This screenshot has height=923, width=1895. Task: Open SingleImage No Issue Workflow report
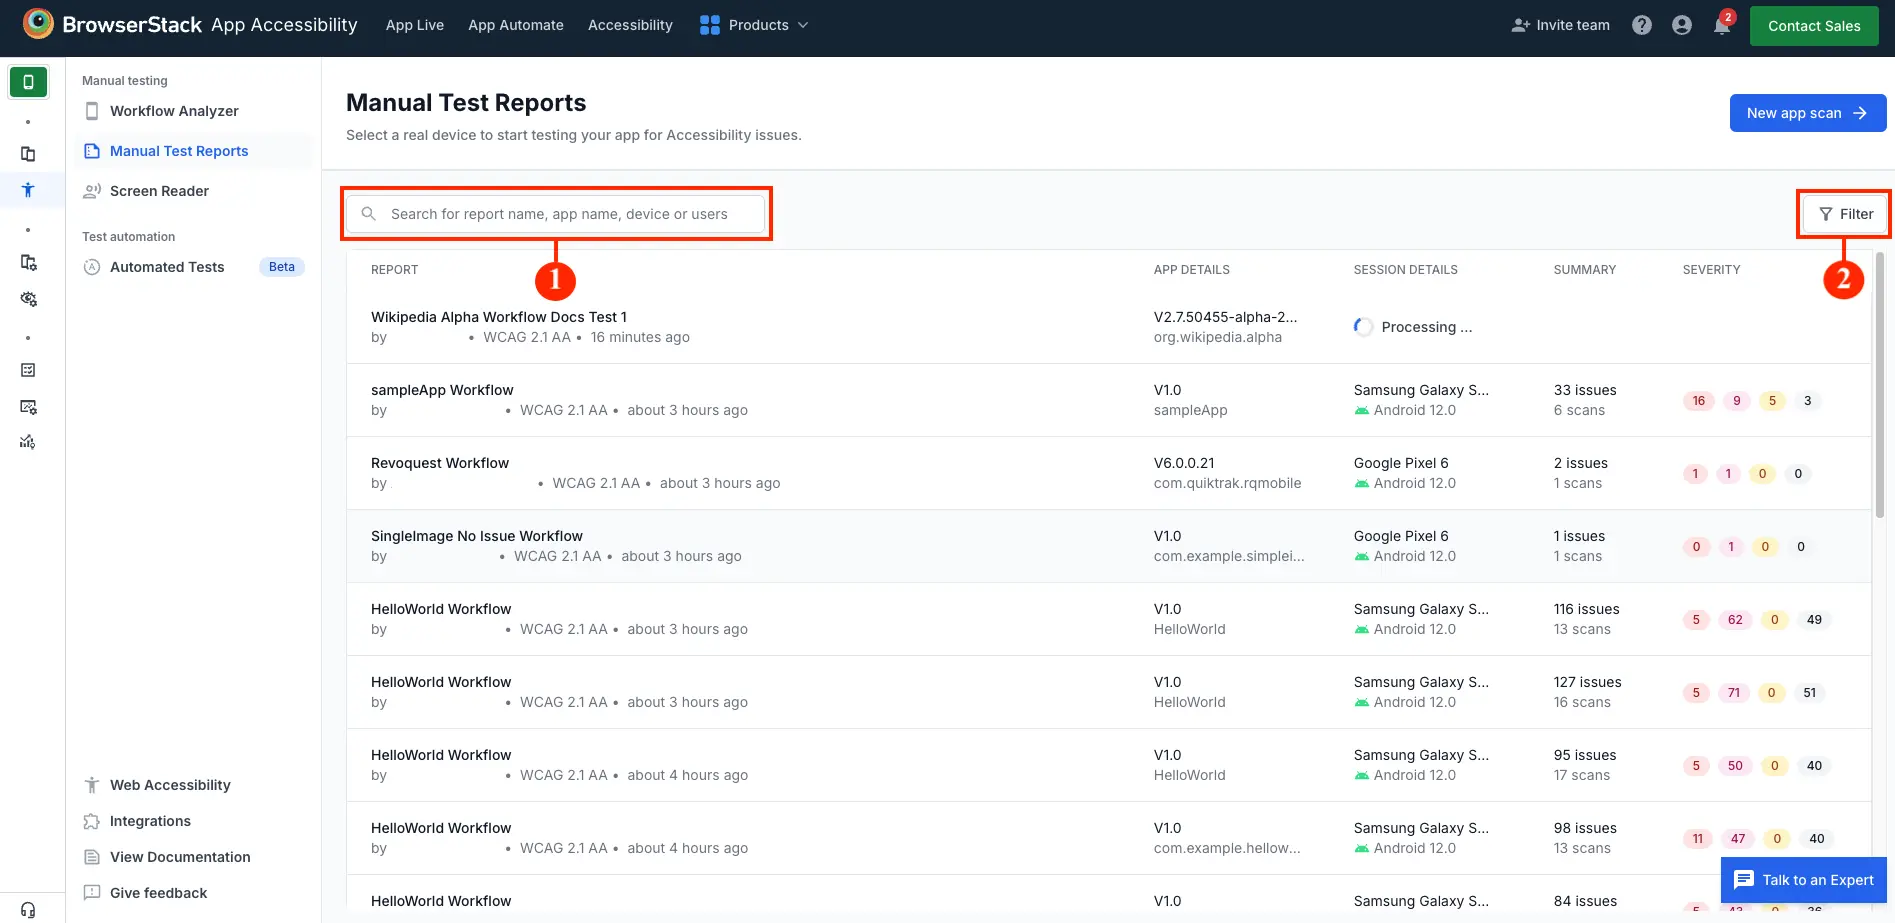477,536
